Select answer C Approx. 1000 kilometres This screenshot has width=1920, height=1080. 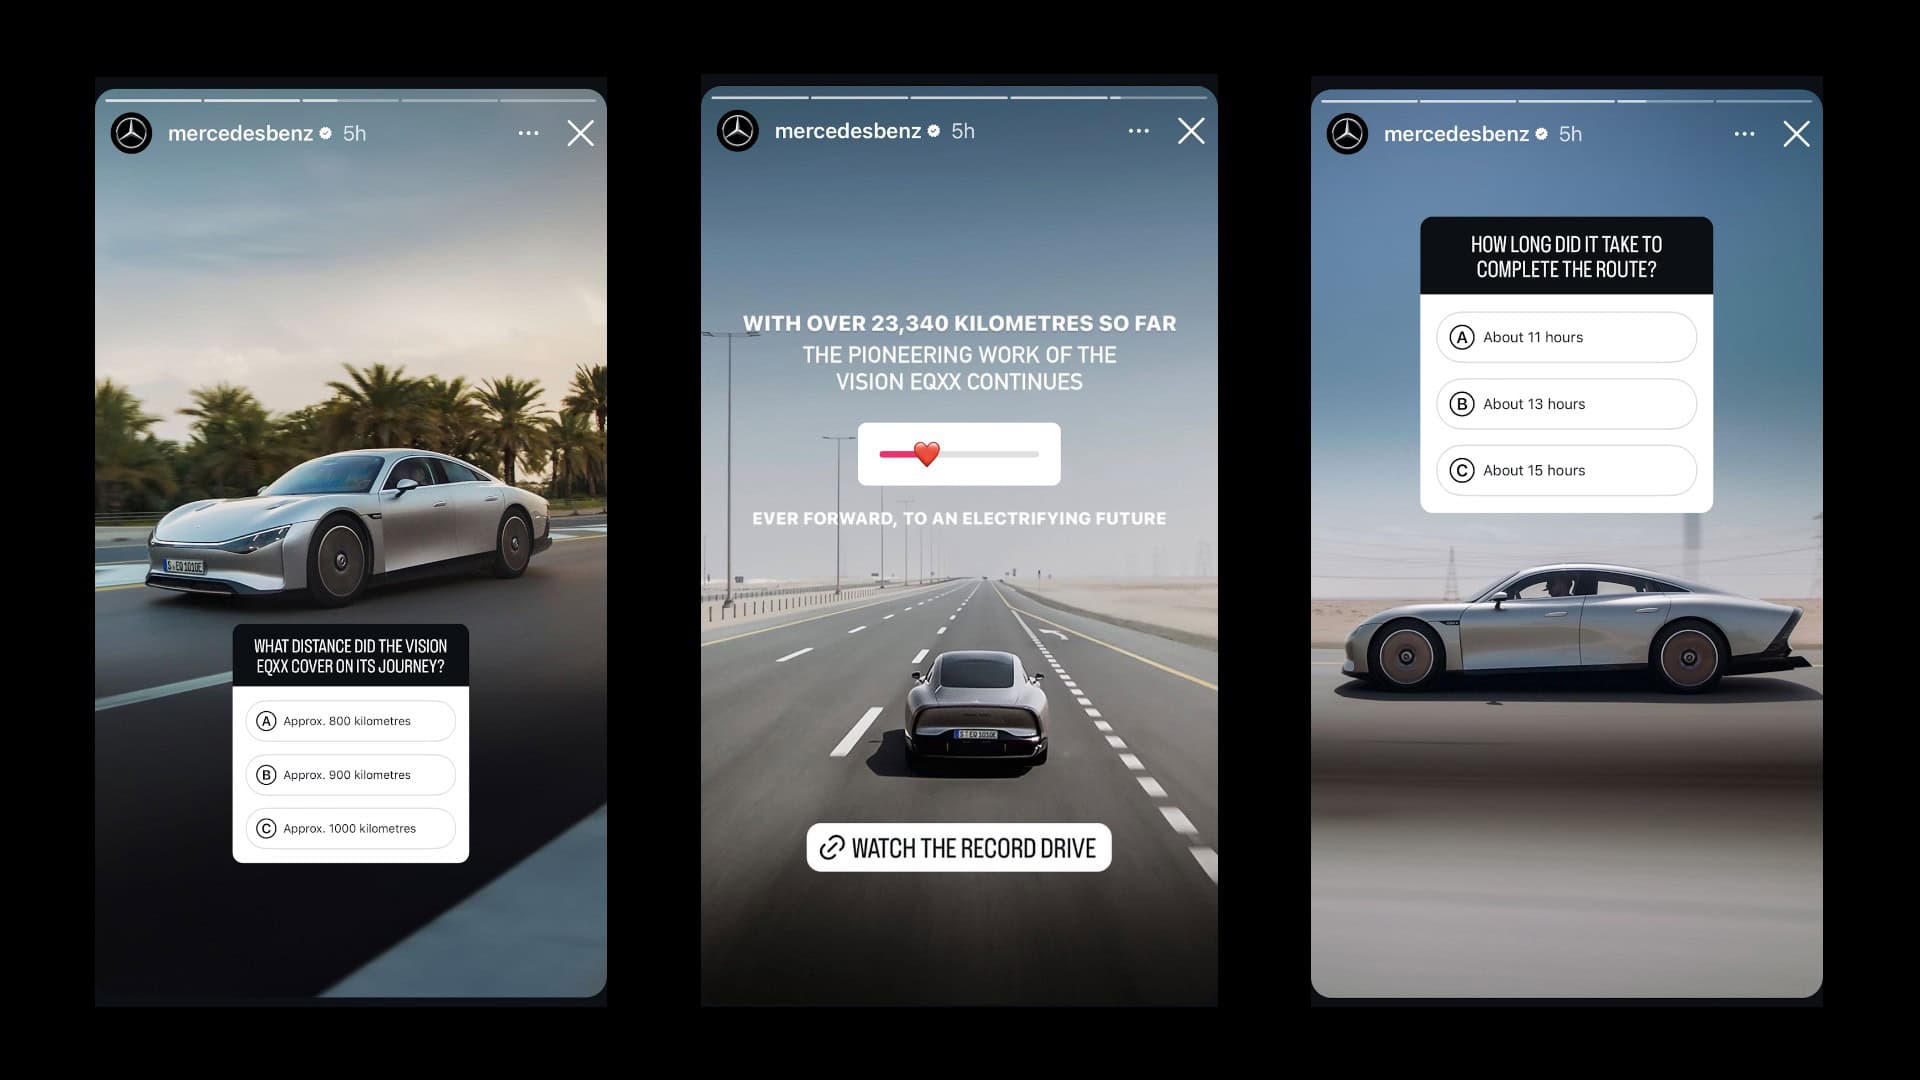(349, 828)
